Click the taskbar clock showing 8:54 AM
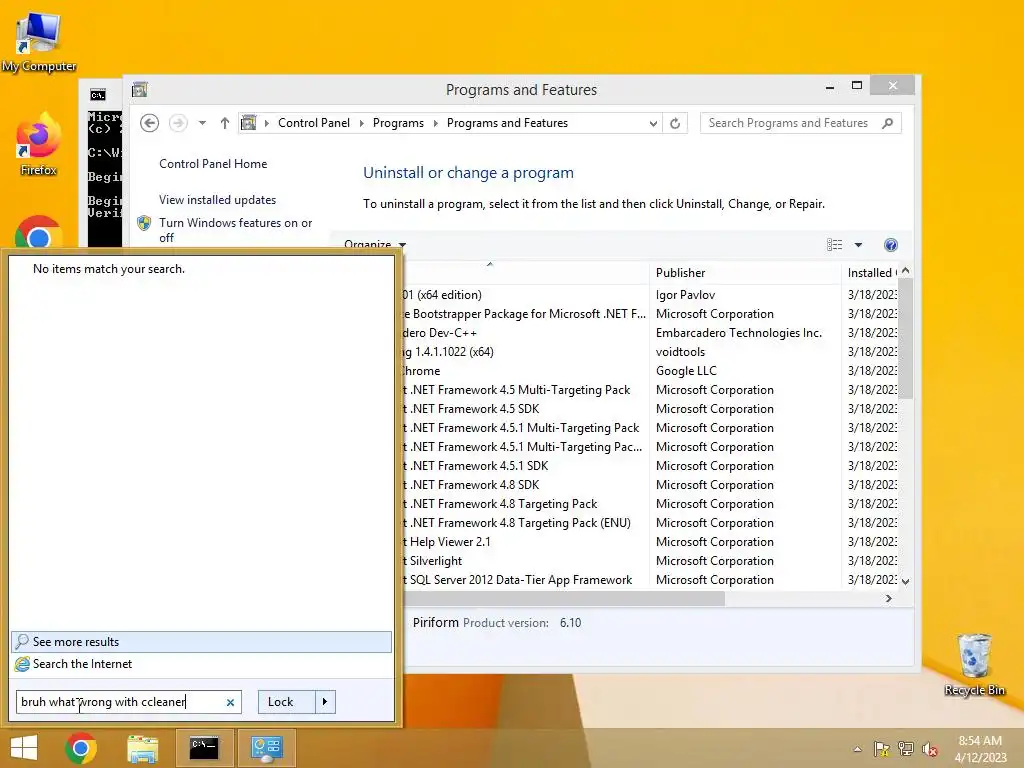Viewport: 1024px width, 768px height. click(980, 748)
